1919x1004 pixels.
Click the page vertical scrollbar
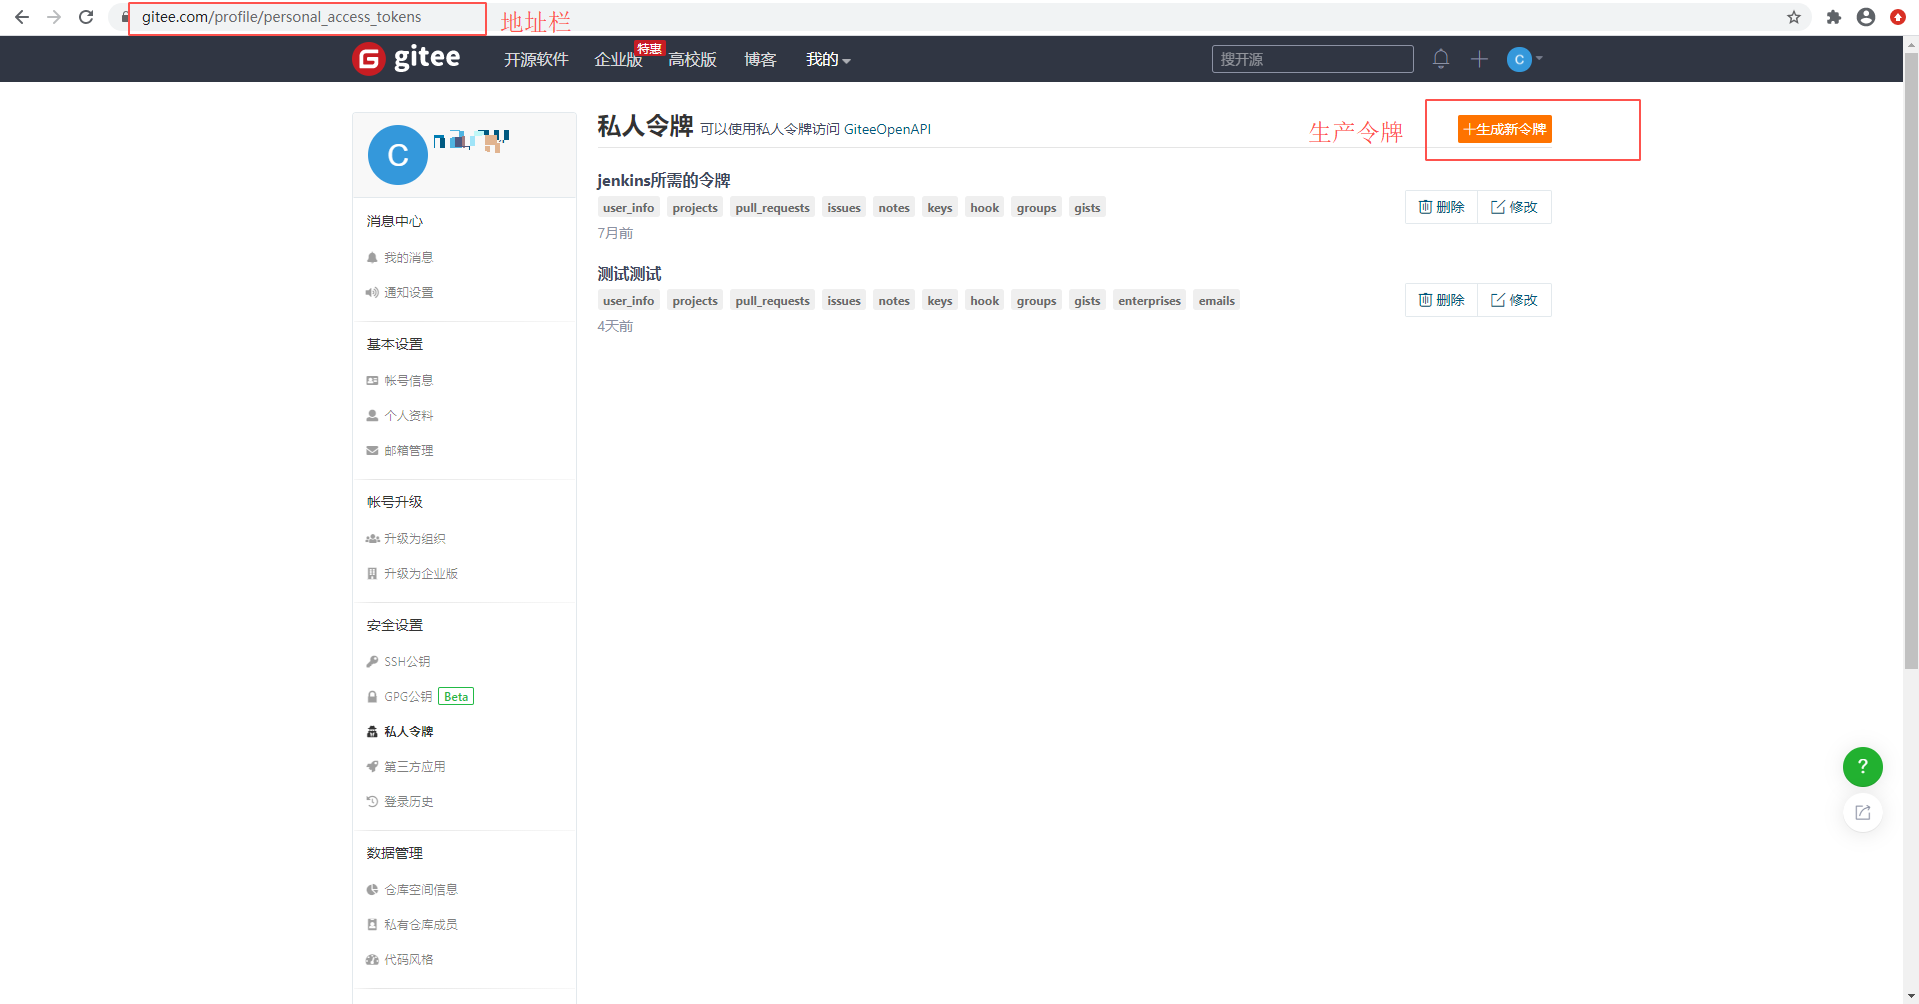point(1911,360)
